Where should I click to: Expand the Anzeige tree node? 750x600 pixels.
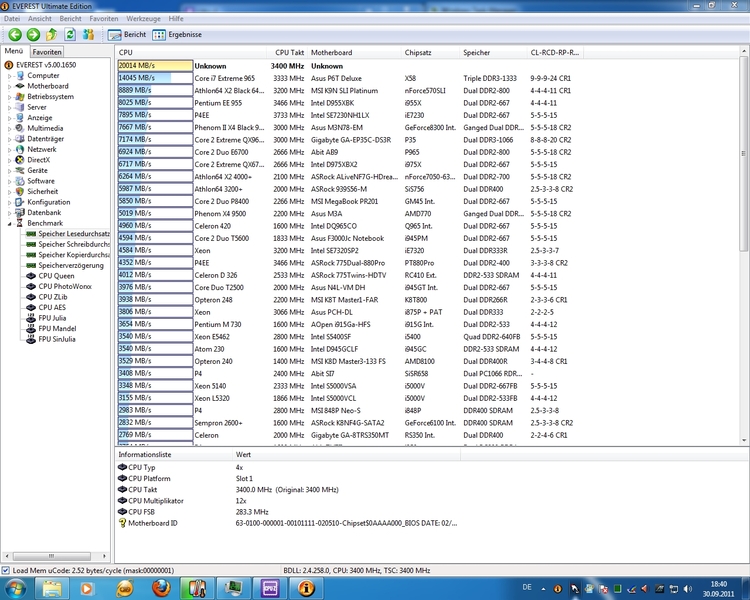tap(9, 118)
